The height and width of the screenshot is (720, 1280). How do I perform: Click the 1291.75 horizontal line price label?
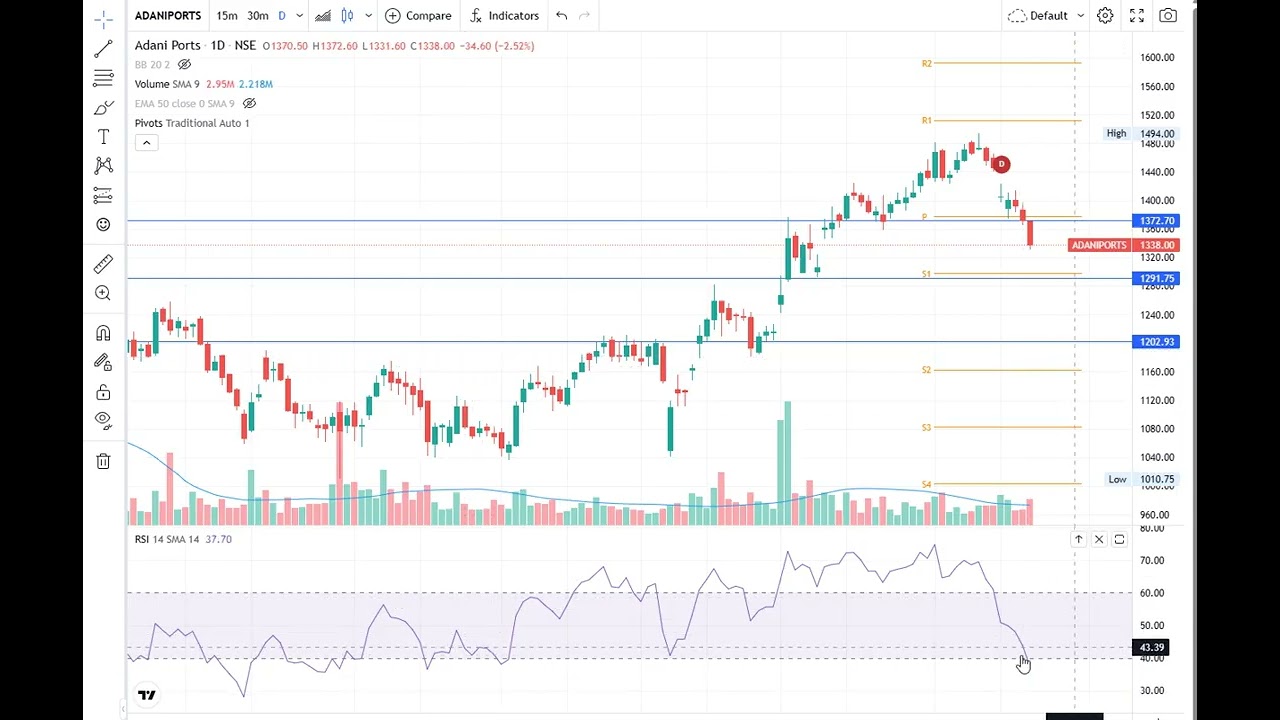[x=1156, y=279]
